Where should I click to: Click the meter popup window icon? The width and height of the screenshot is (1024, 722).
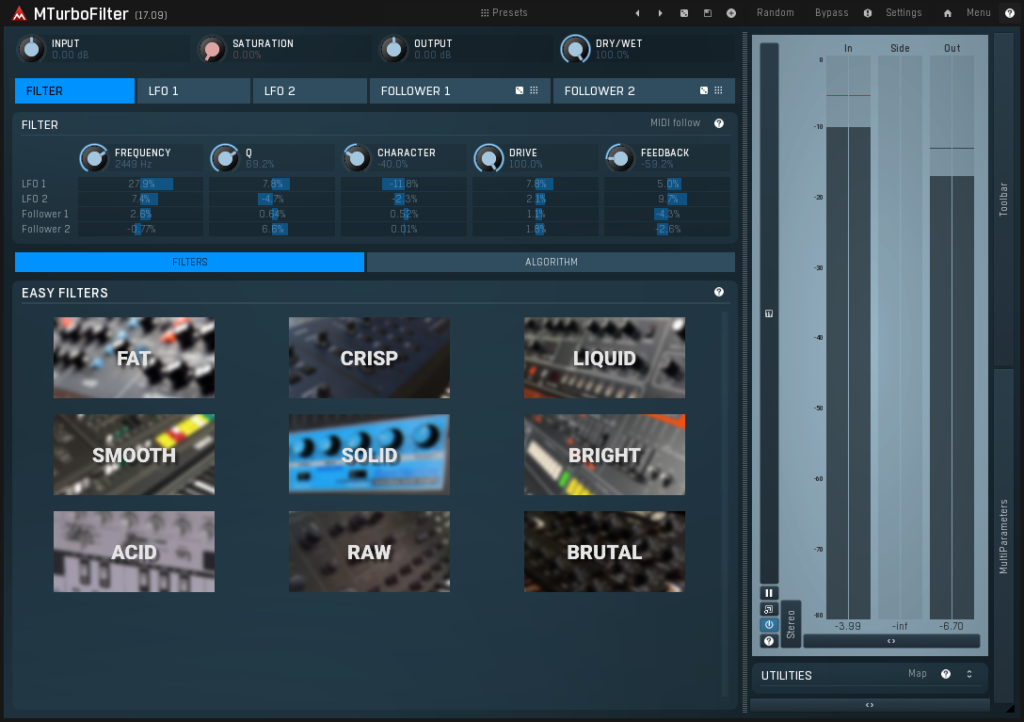(769, 609)
